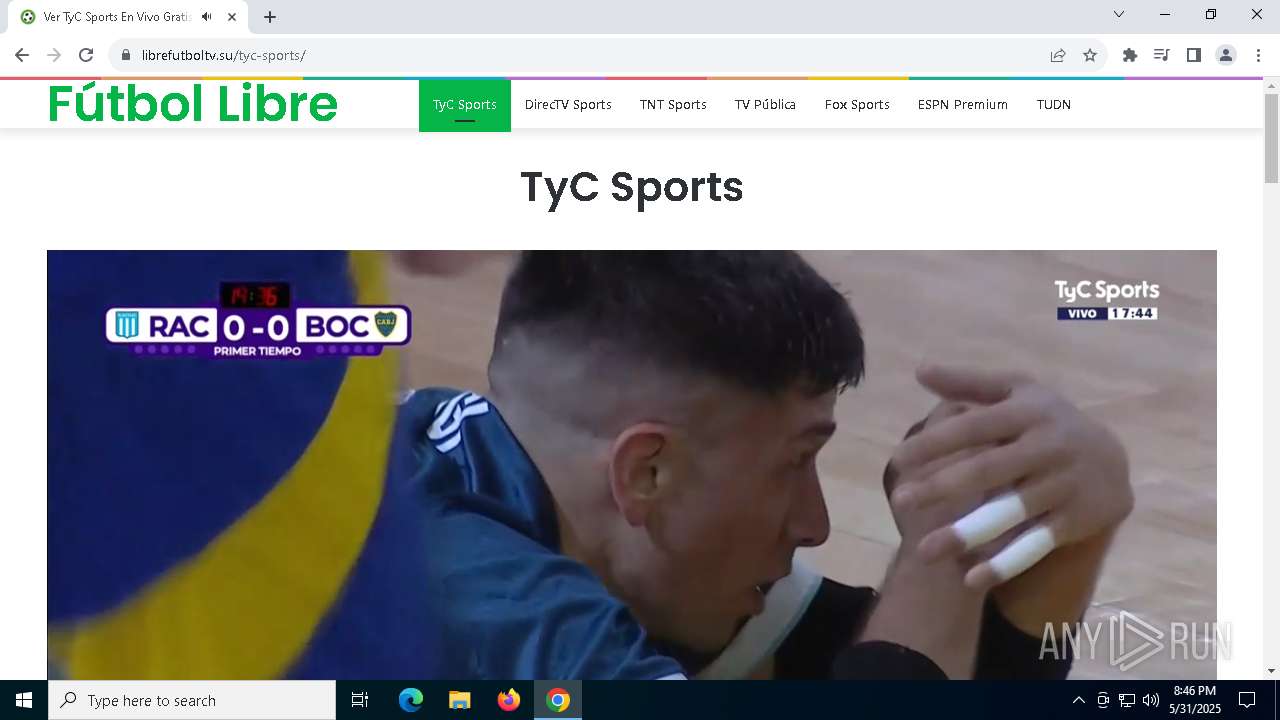Click the scrollbar up arrow
Screen dimensions: 1280x720
tap(1271, 85)
